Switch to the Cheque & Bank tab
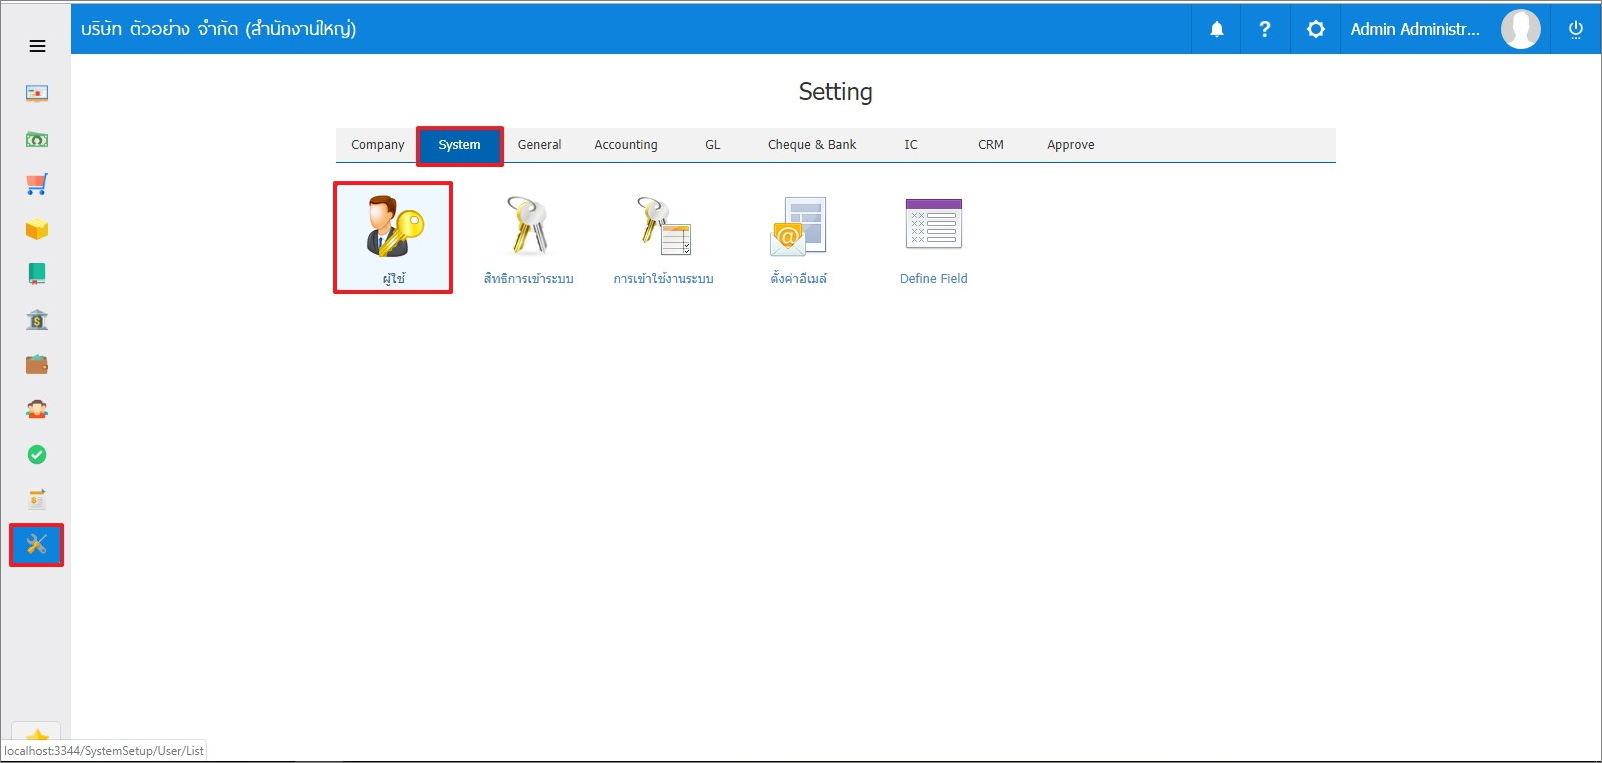1602x763 pixels. tap(812, 145)
